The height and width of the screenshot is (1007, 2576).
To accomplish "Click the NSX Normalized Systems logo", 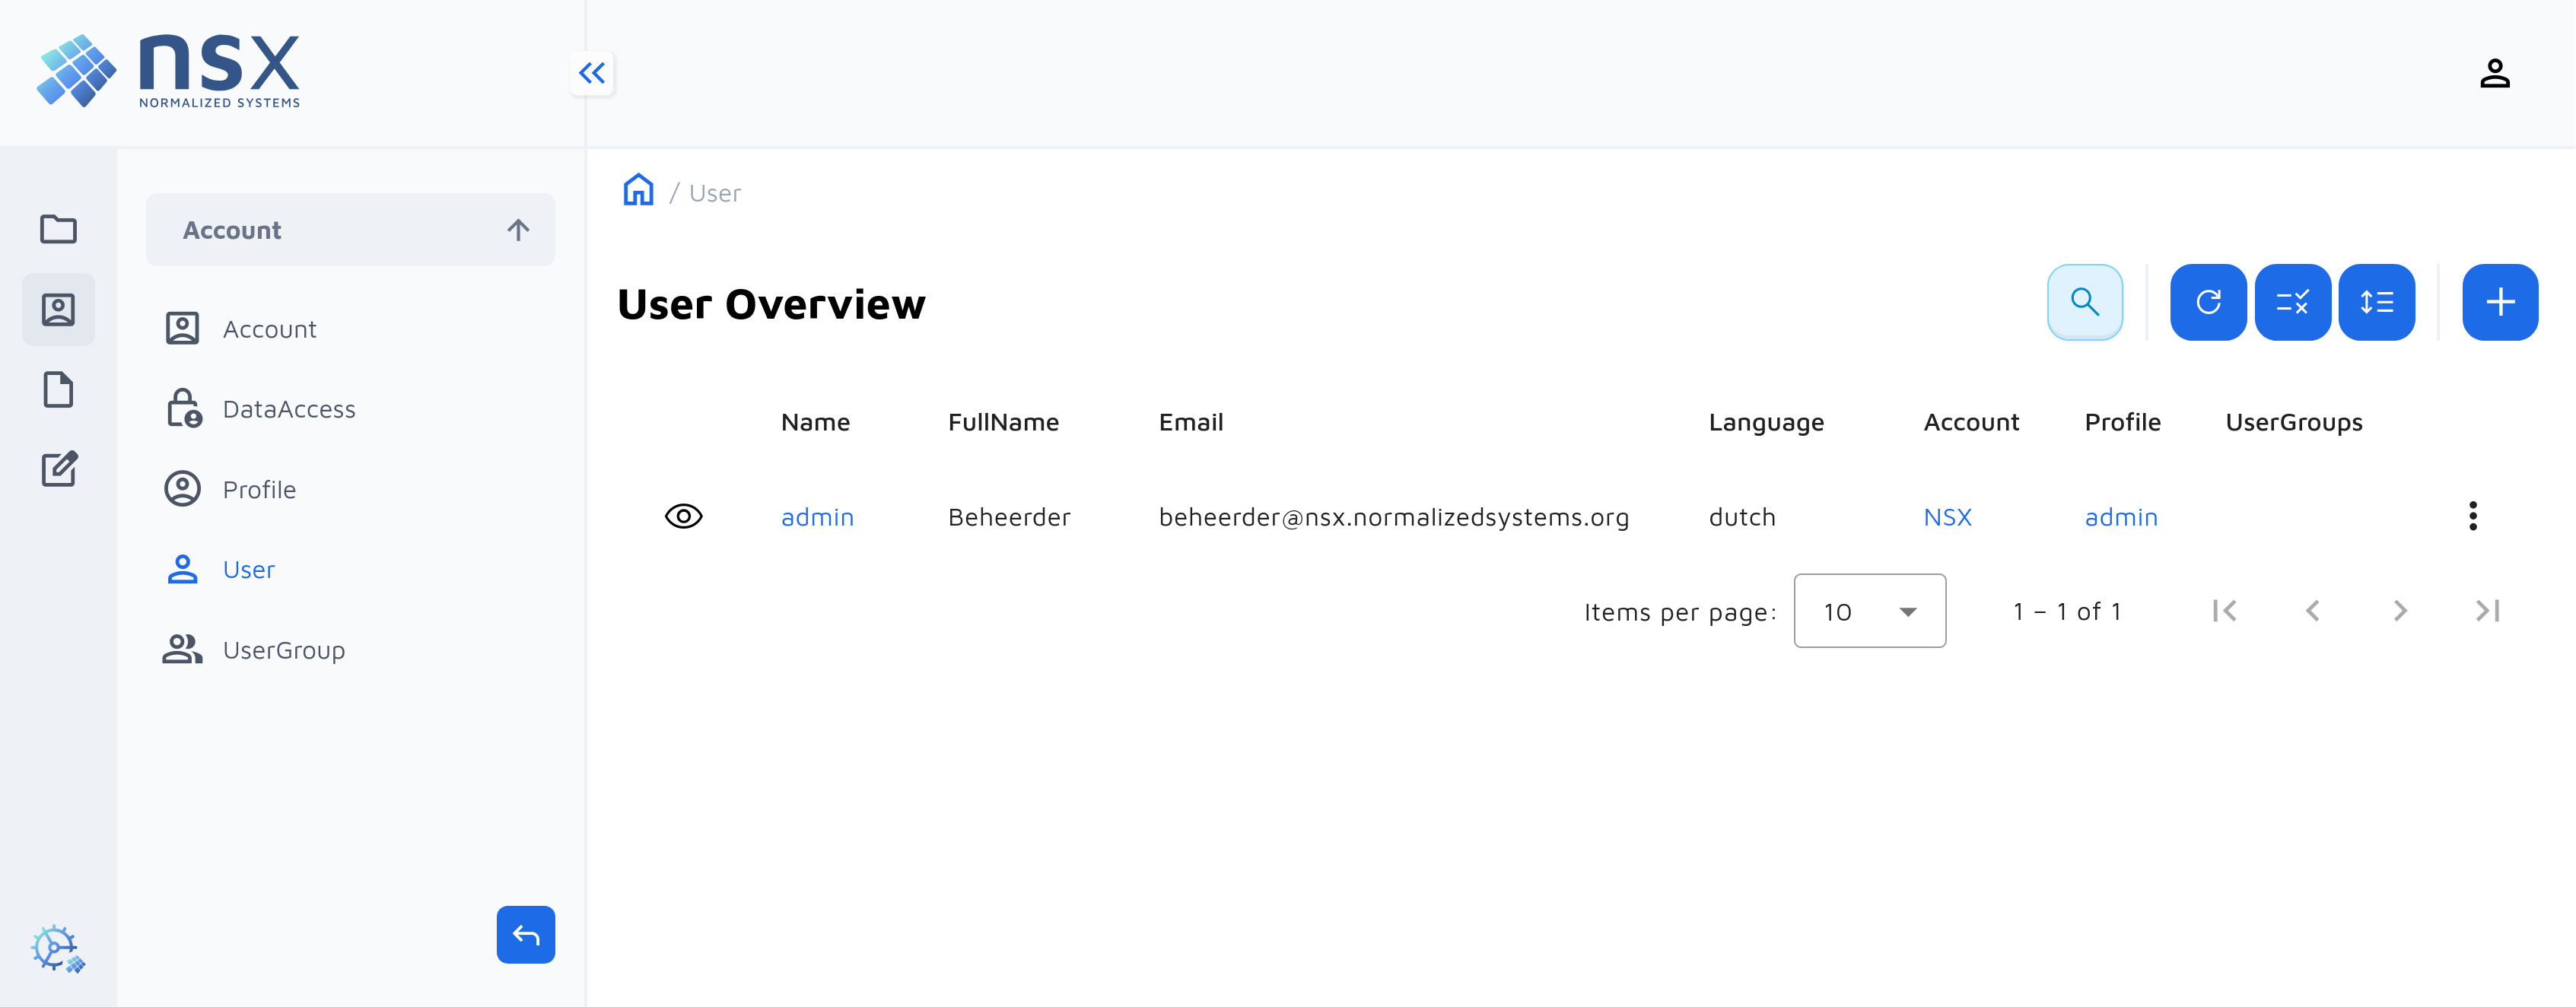I will 168,71.
